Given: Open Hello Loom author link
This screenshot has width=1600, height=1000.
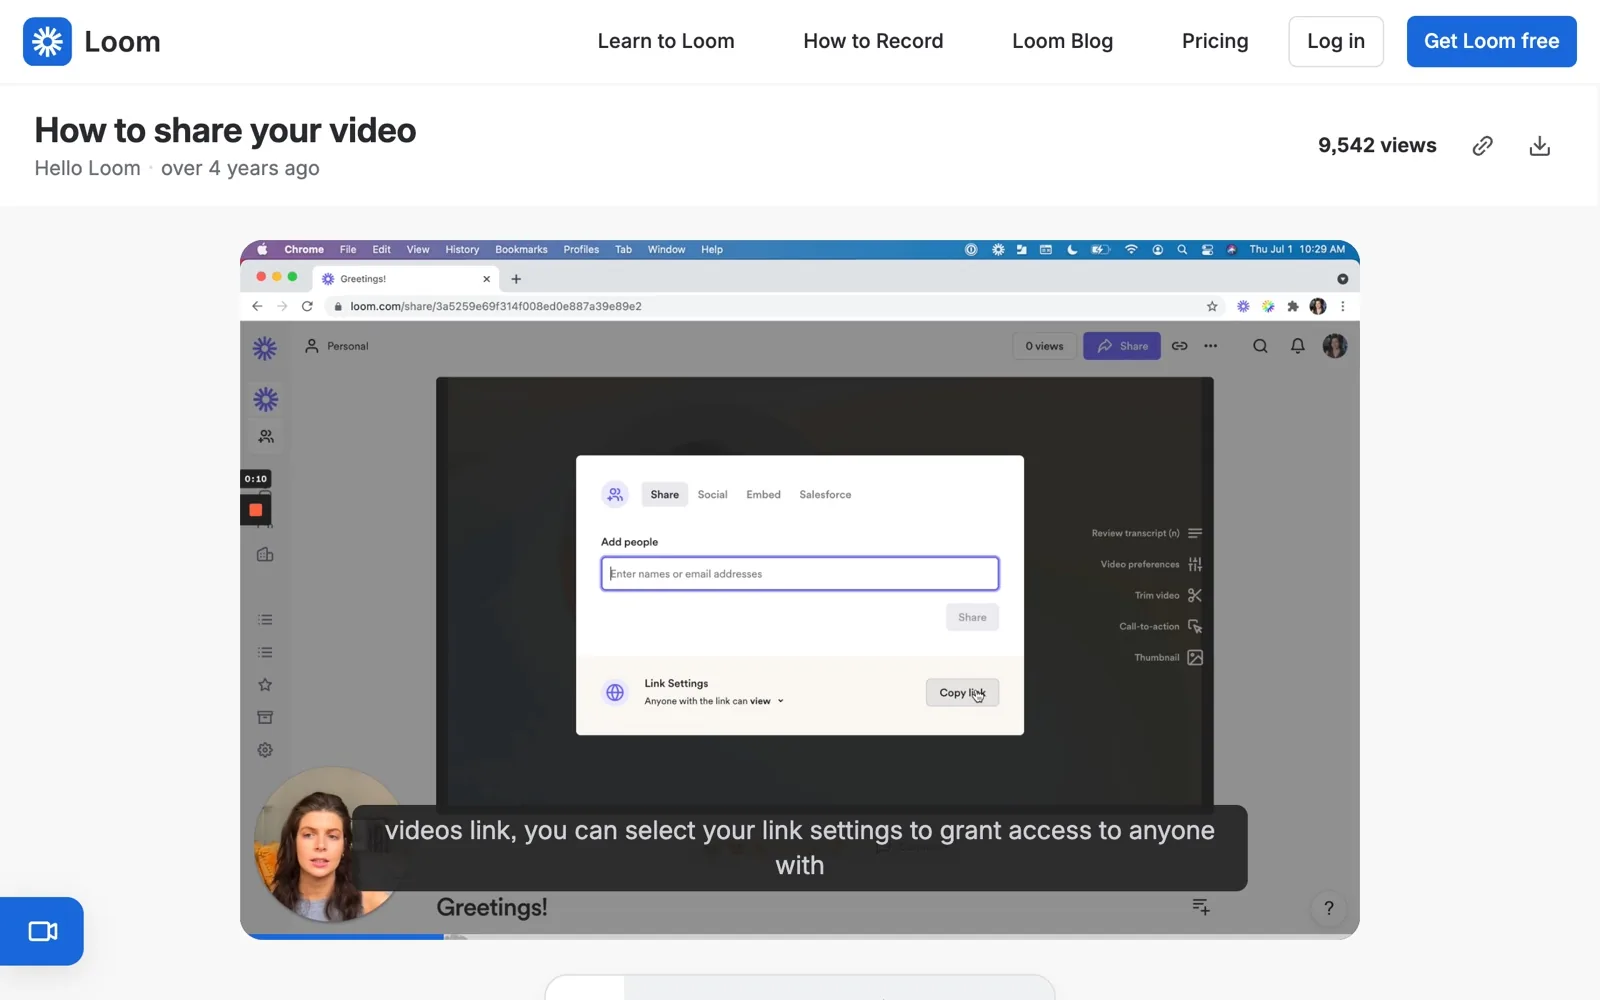Looking at the screenshot, I should pyautogui.click(x=87, y=168).
